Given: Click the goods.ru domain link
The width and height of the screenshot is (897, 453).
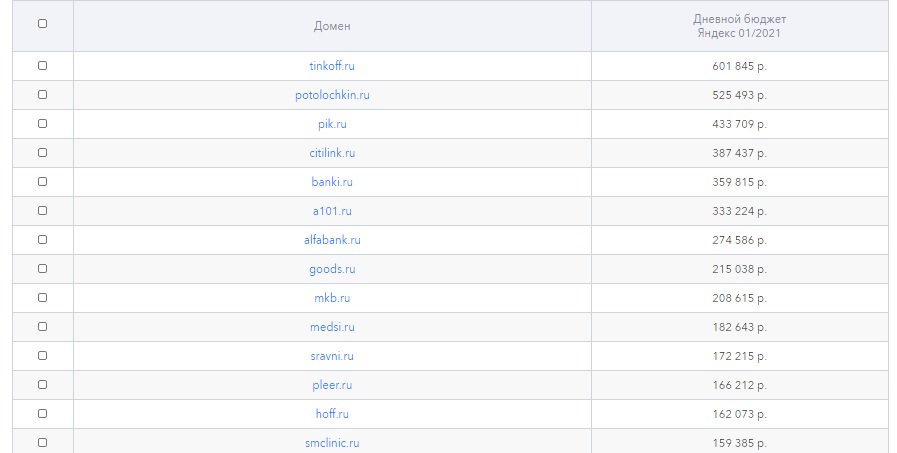Looking at the screenshot, I should (332, 269).
